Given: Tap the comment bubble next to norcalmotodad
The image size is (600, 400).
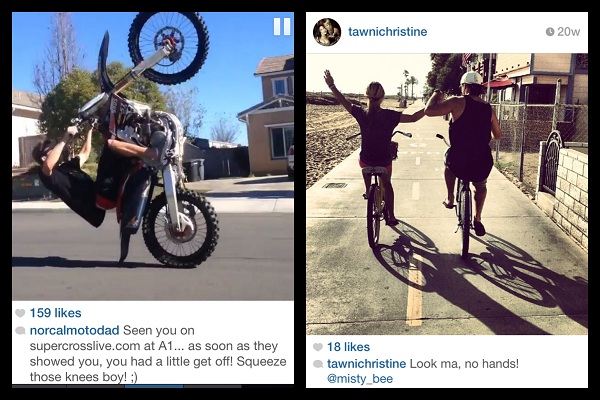Looking at the screenshot, I should [20, 329].
